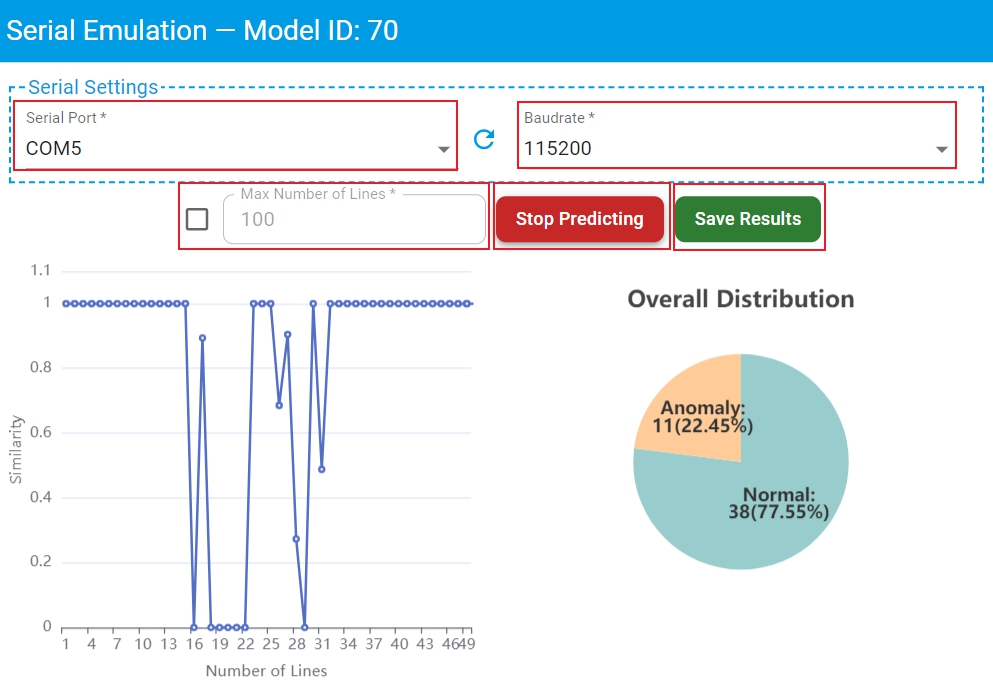
Task: Click the first data point at line 1
Action: click(66, 303)
